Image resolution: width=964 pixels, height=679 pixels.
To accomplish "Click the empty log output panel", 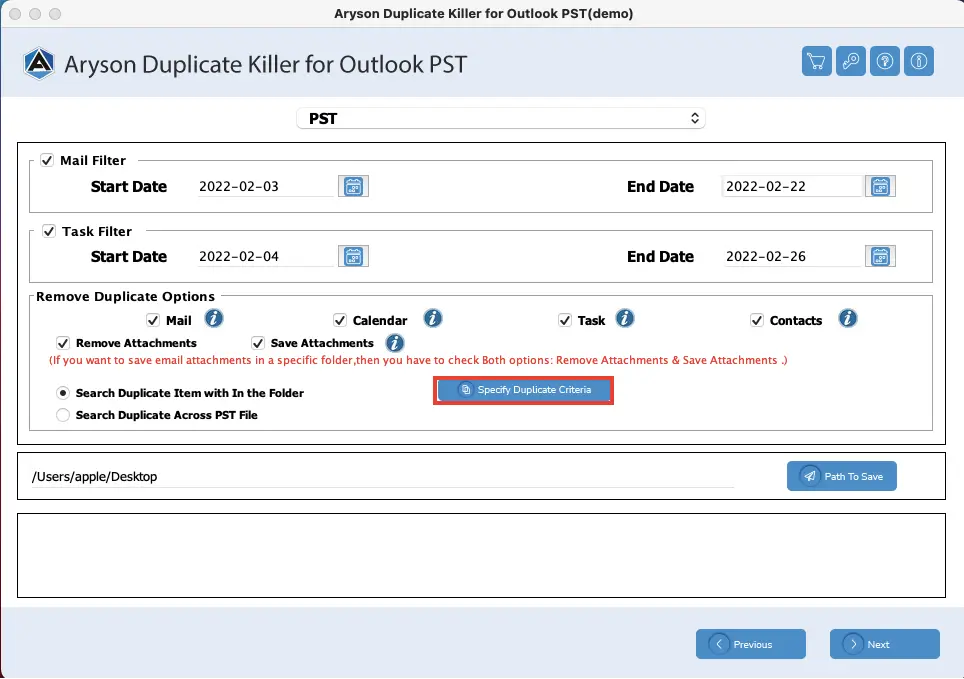I will pyautogui.click(x=481, y=555).
